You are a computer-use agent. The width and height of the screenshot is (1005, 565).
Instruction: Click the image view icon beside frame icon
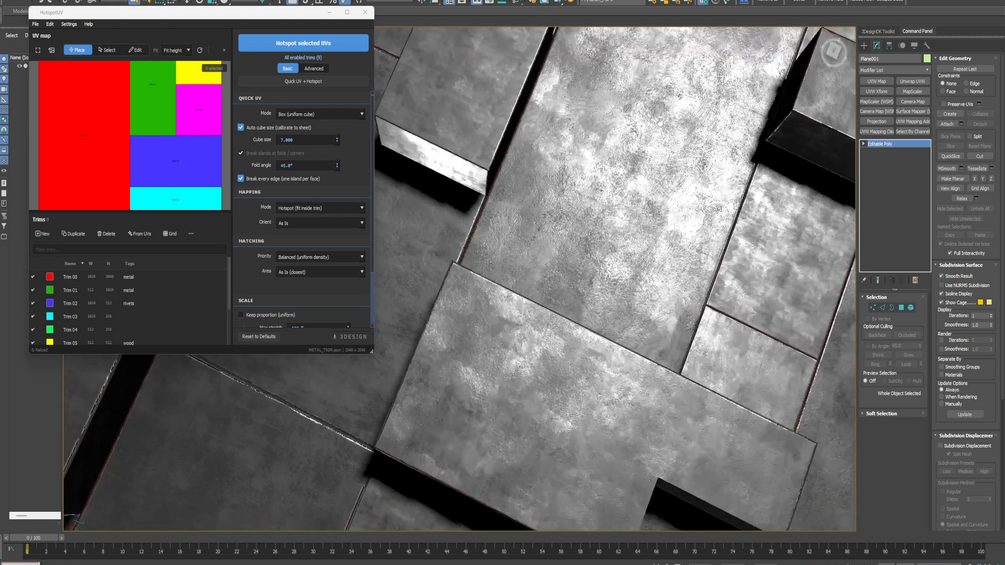coord(52,50)
